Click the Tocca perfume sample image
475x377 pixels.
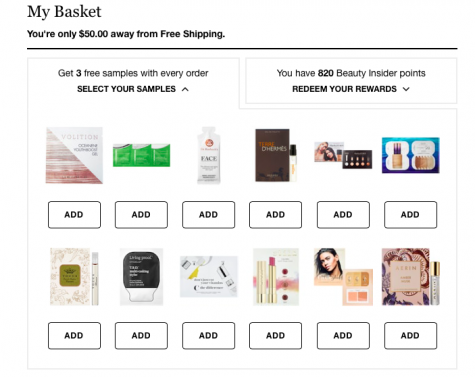(x=74, y=277)
